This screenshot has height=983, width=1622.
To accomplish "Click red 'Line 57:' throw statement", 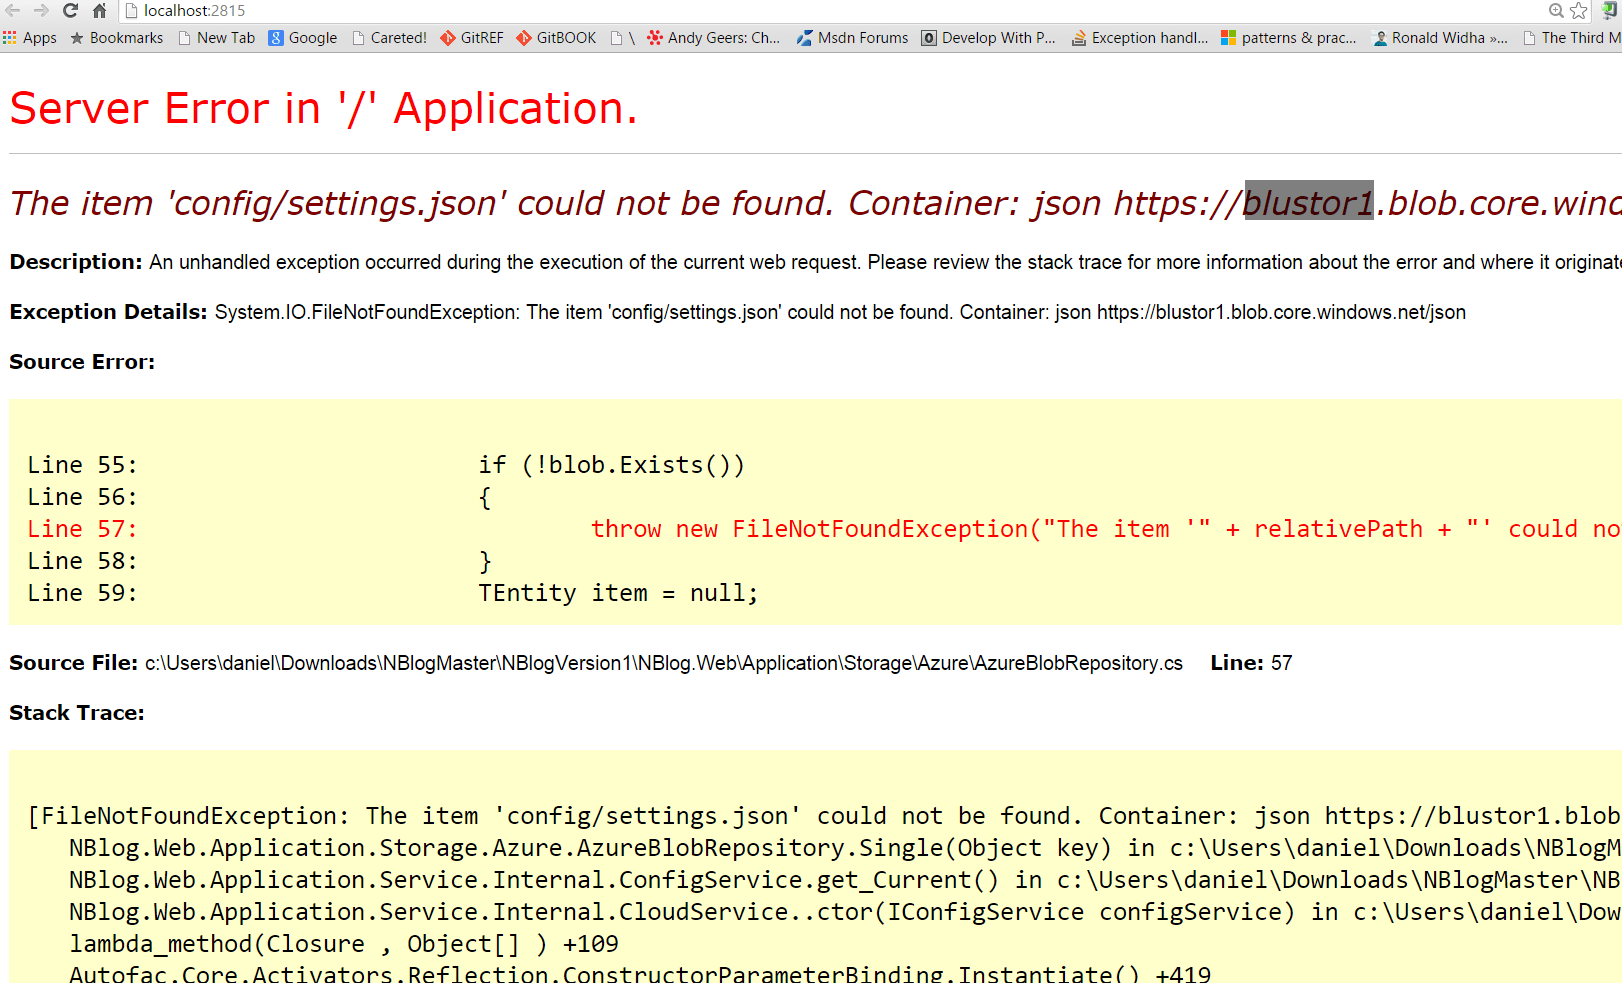I will [x=824, y=529].
